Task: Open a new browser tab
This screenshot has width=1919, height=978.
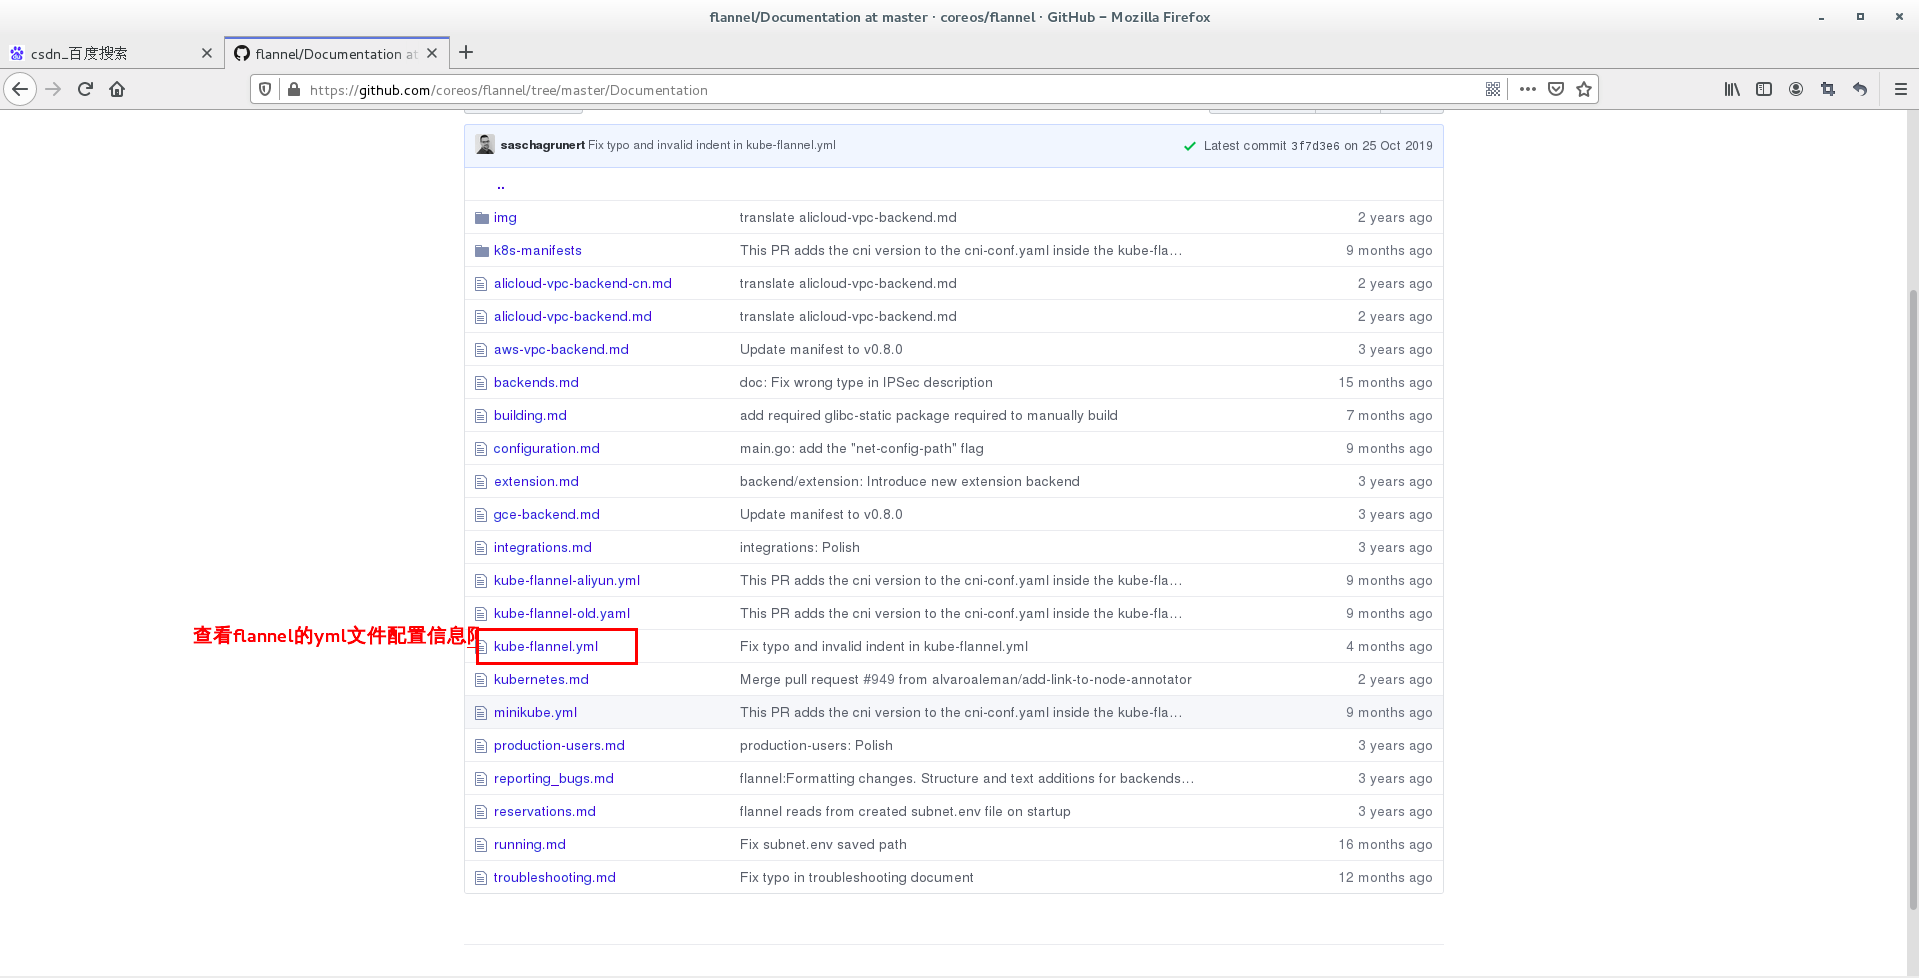Action: coord(466,52)
